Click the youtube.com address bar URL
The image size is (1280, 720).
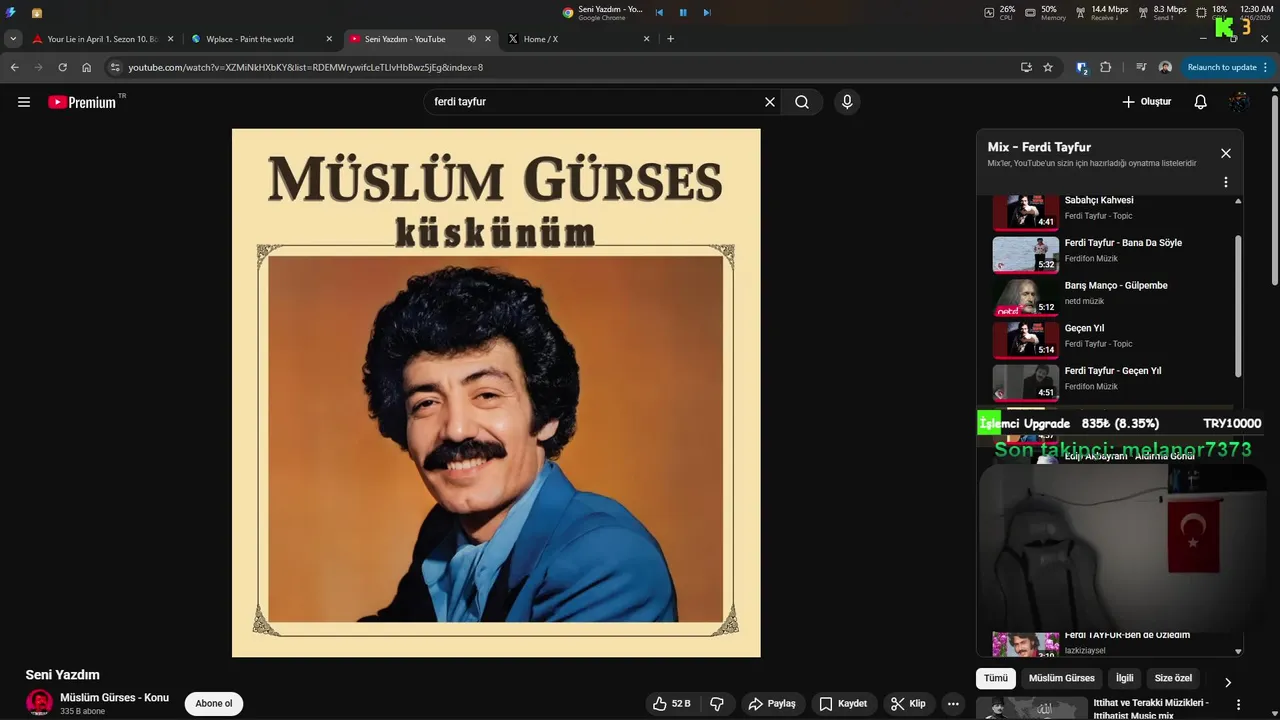pos(305,67)
